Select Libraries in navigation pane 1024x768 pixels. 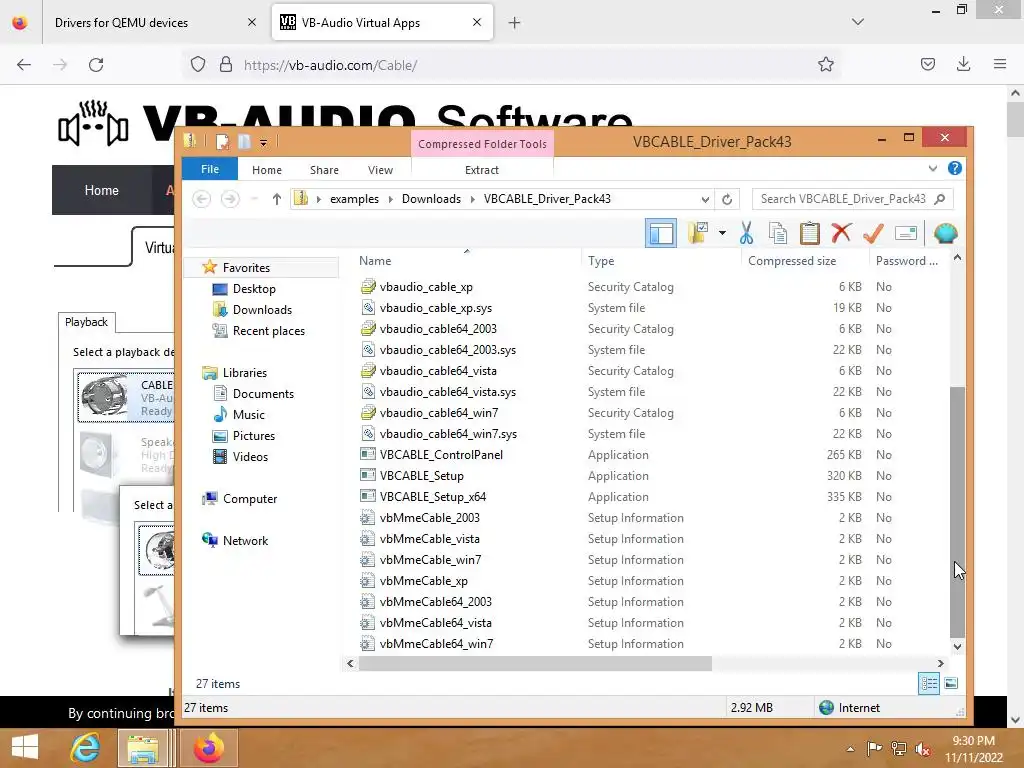[244, 373]
